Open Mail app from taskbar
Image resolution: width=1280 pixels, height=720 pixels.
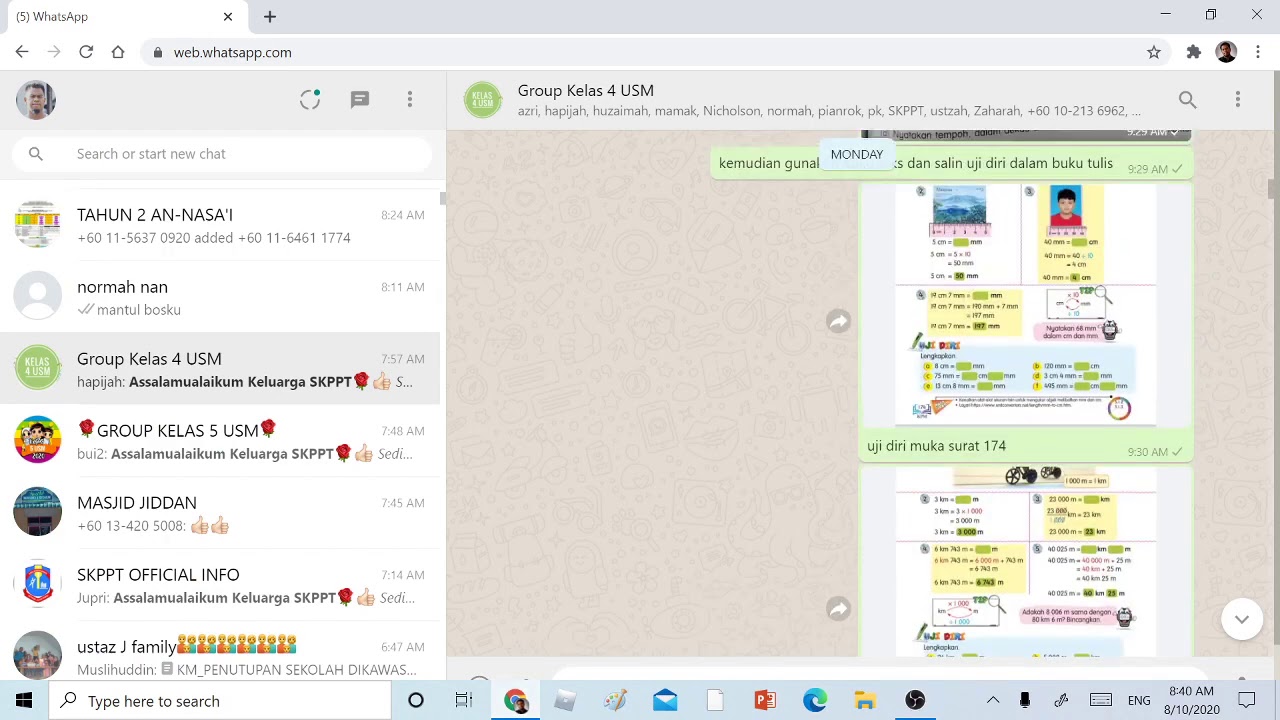point(665,701)
